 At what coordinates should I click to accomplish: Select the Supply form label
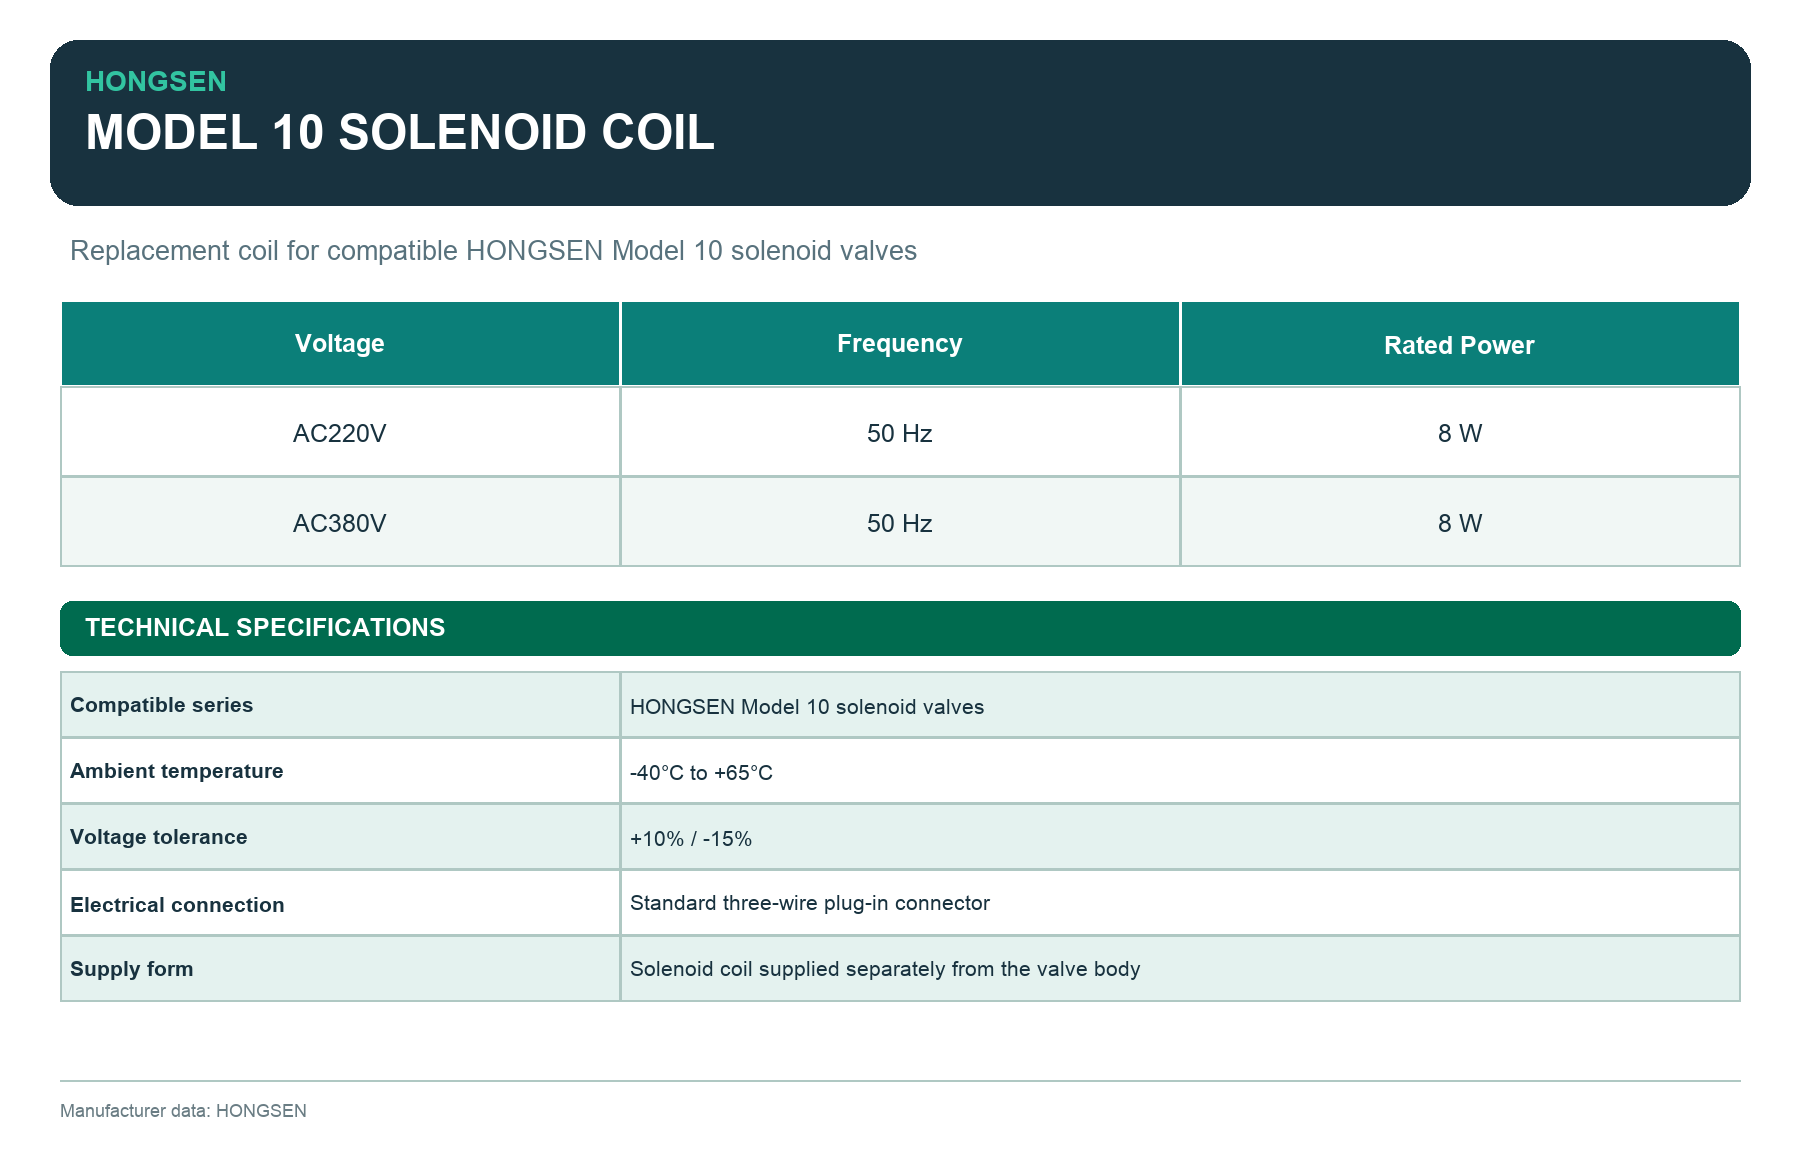tap(131, 969)
